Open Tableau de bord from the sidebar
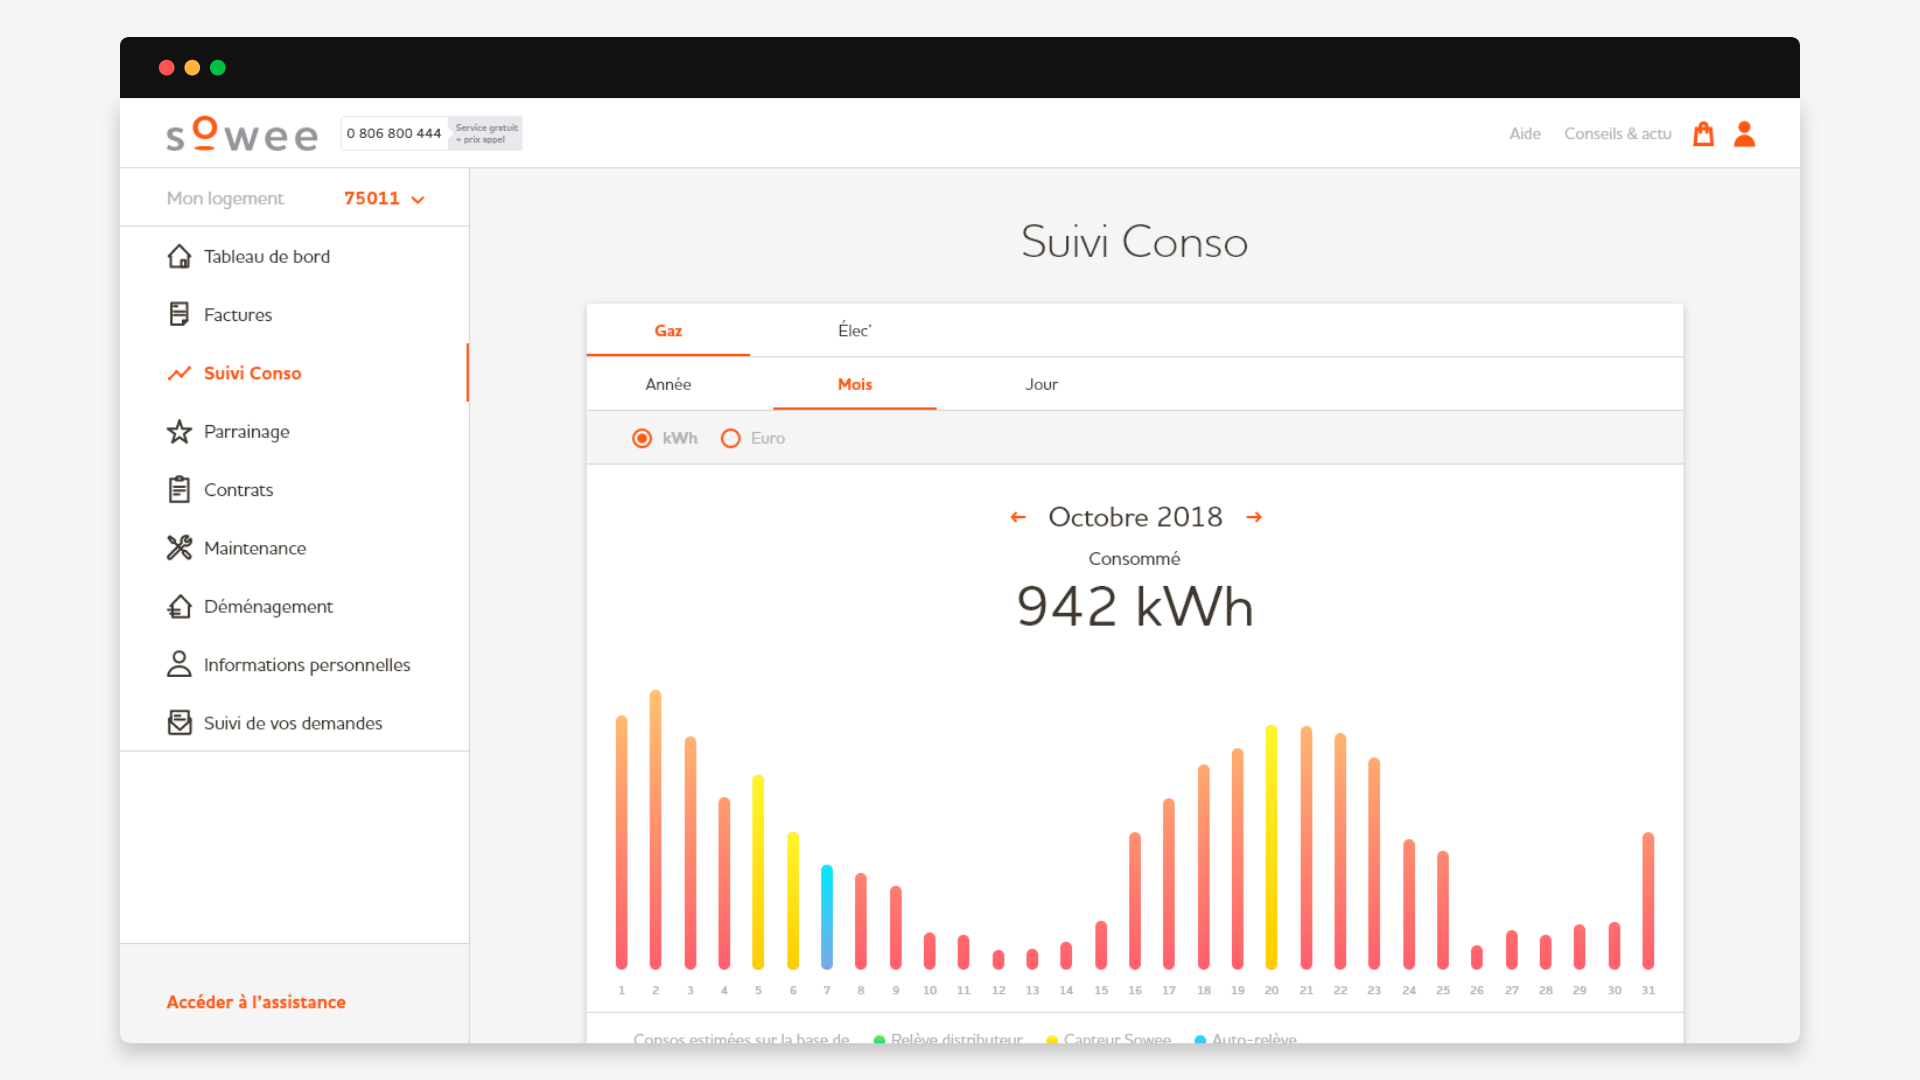 tap(179, 256)
